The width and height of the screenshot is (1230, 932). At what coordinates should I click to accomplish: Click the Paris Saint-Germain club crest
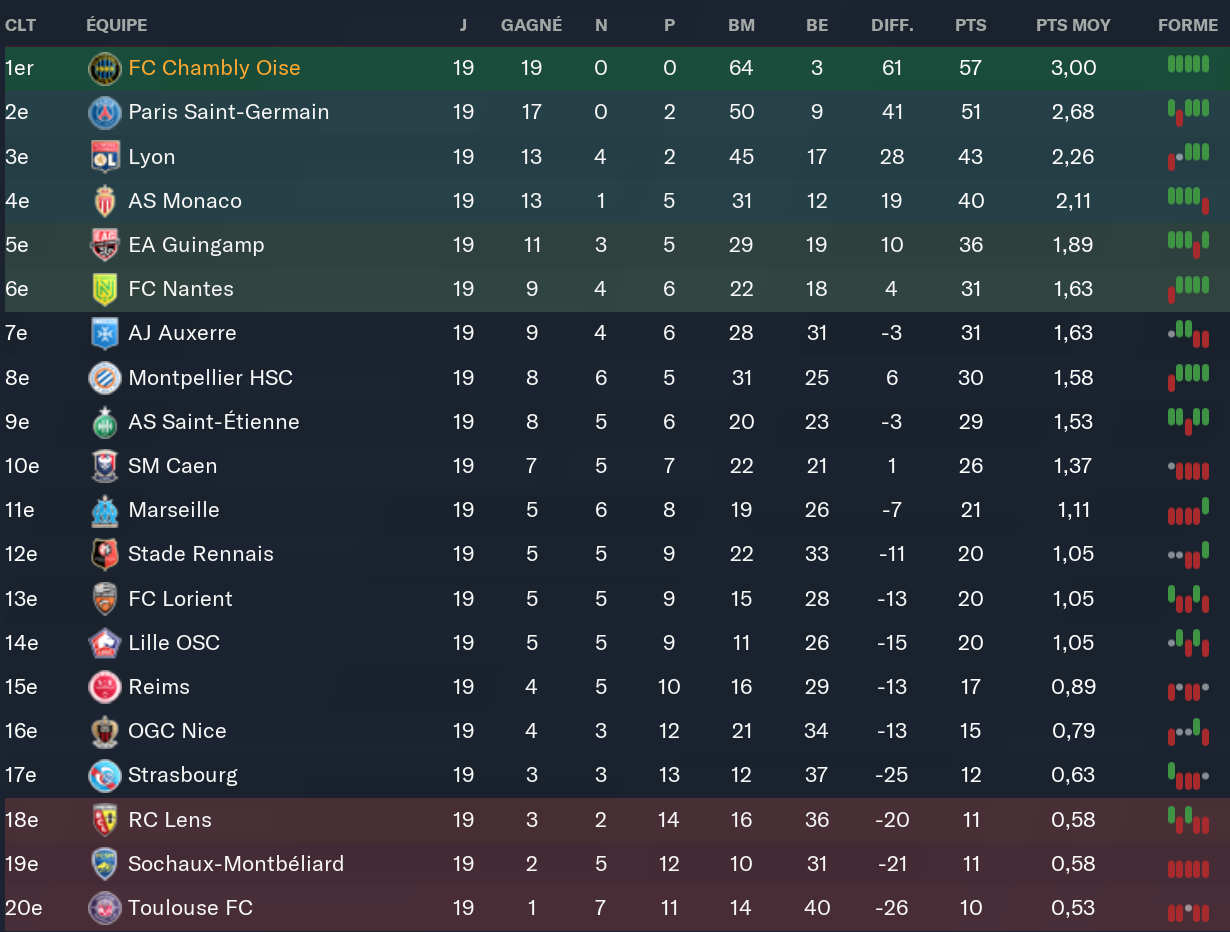point(104,112)
